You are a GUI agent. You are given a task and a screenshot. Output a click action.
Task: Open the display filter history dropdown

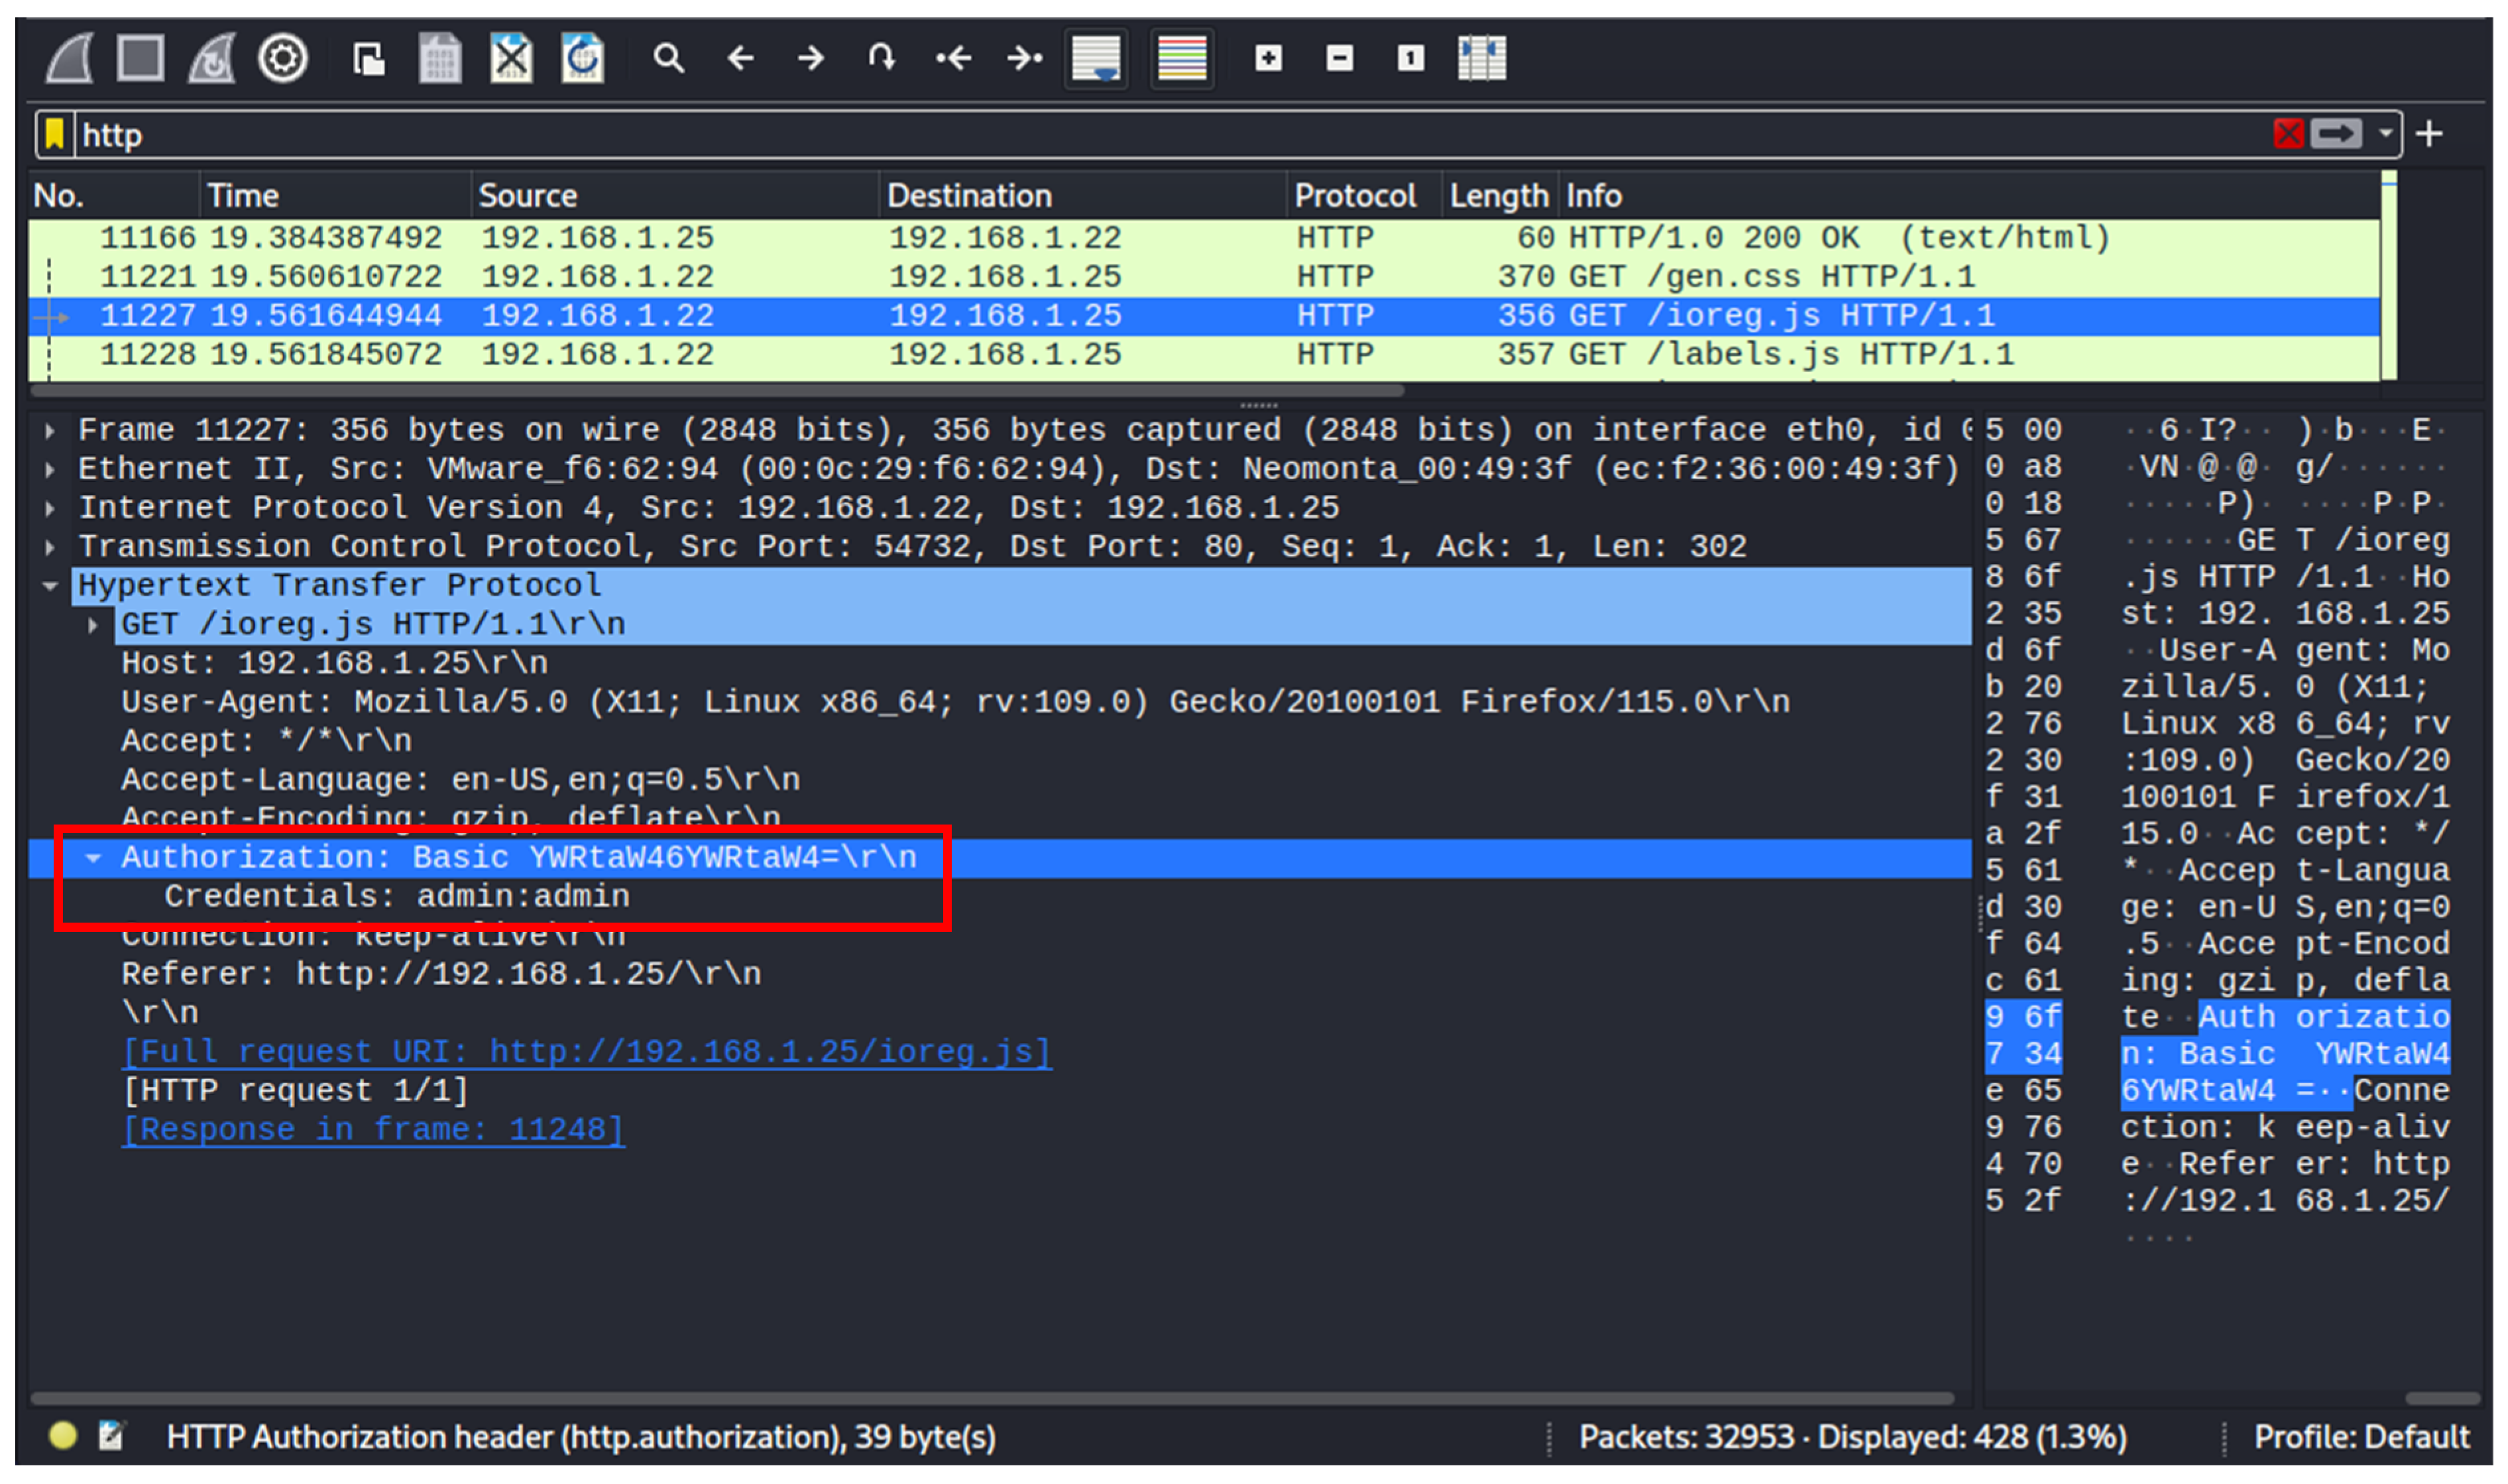(2386, 133)
